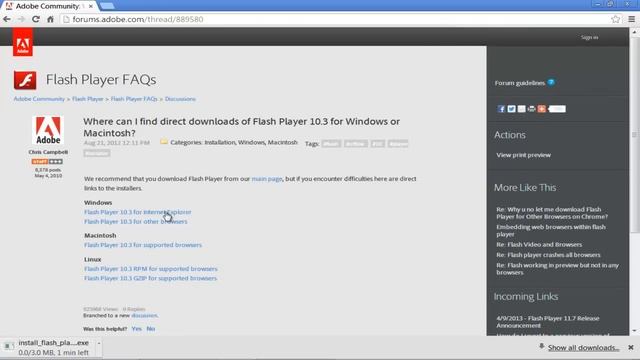Open Flash Player breadcrumb link
Viewport: 640px width, 360px height.
[88, 99]
